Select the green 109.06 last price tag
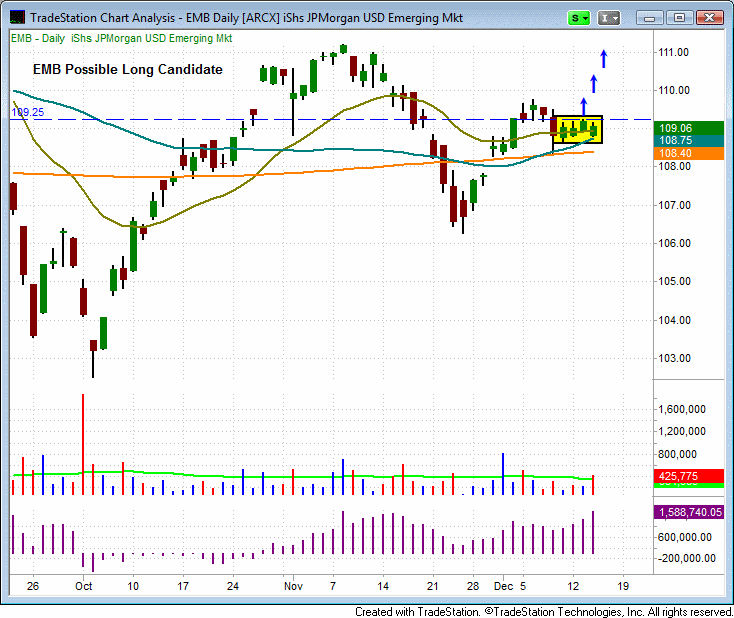Image resolution: width=734 pixels, height=618 pixels. pos(688,128)
